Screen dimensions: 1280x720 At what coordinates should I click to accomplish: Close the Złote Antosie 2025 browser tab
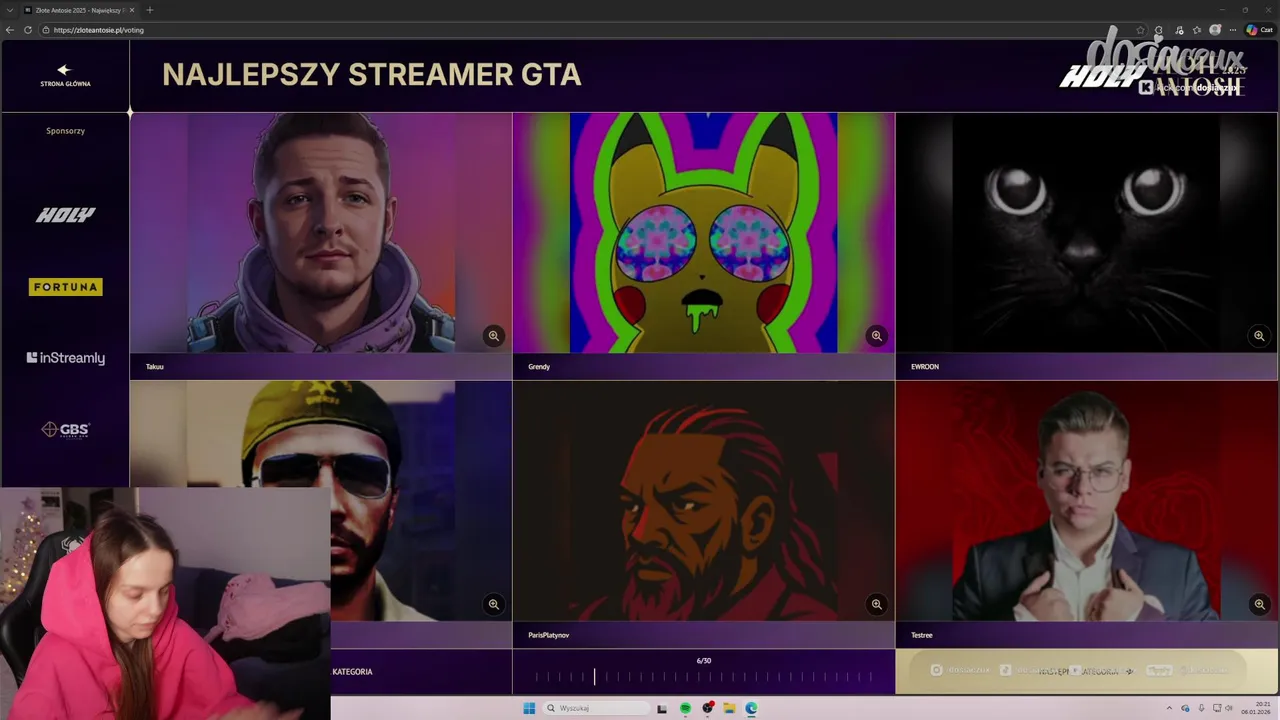coord(132,10)
